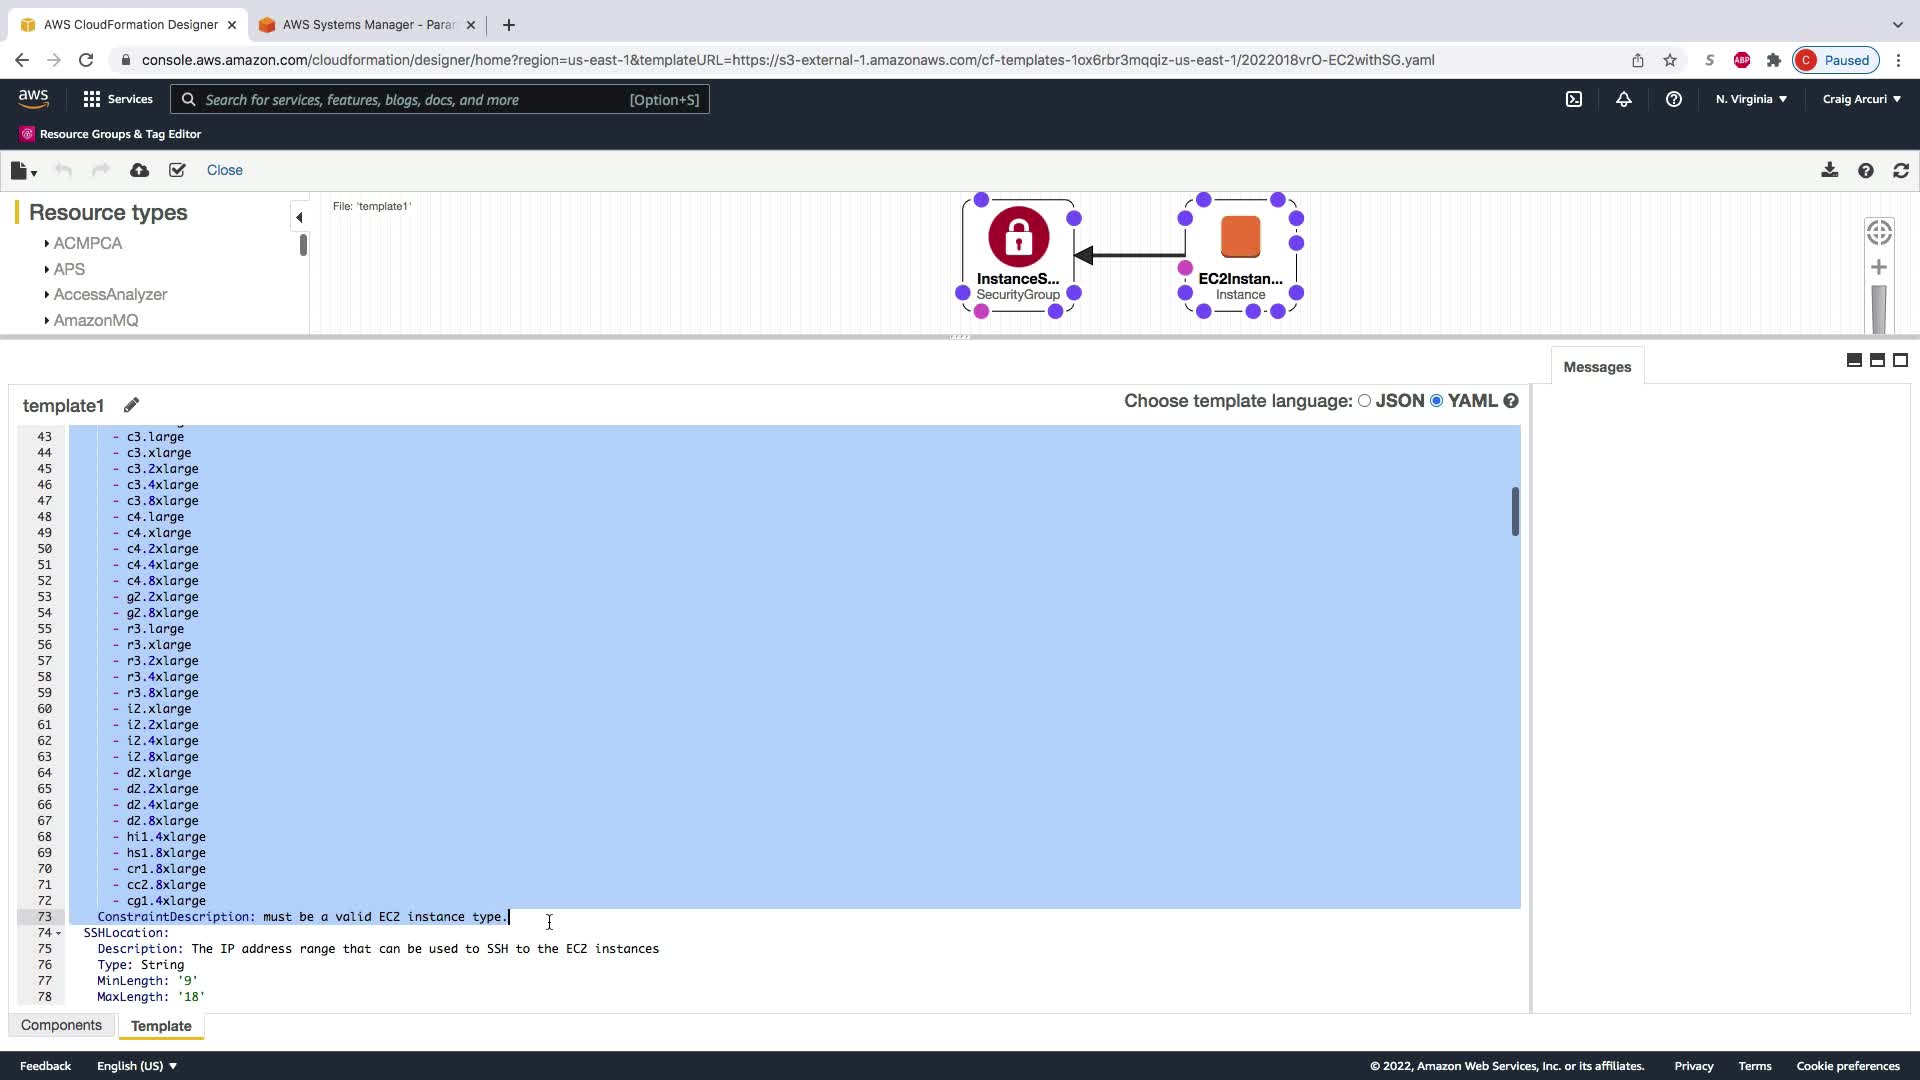Edit template1 name with pencil icon
Image resolution: width=1920 pixels, height=1080 pixels.
tap(131, 405)
